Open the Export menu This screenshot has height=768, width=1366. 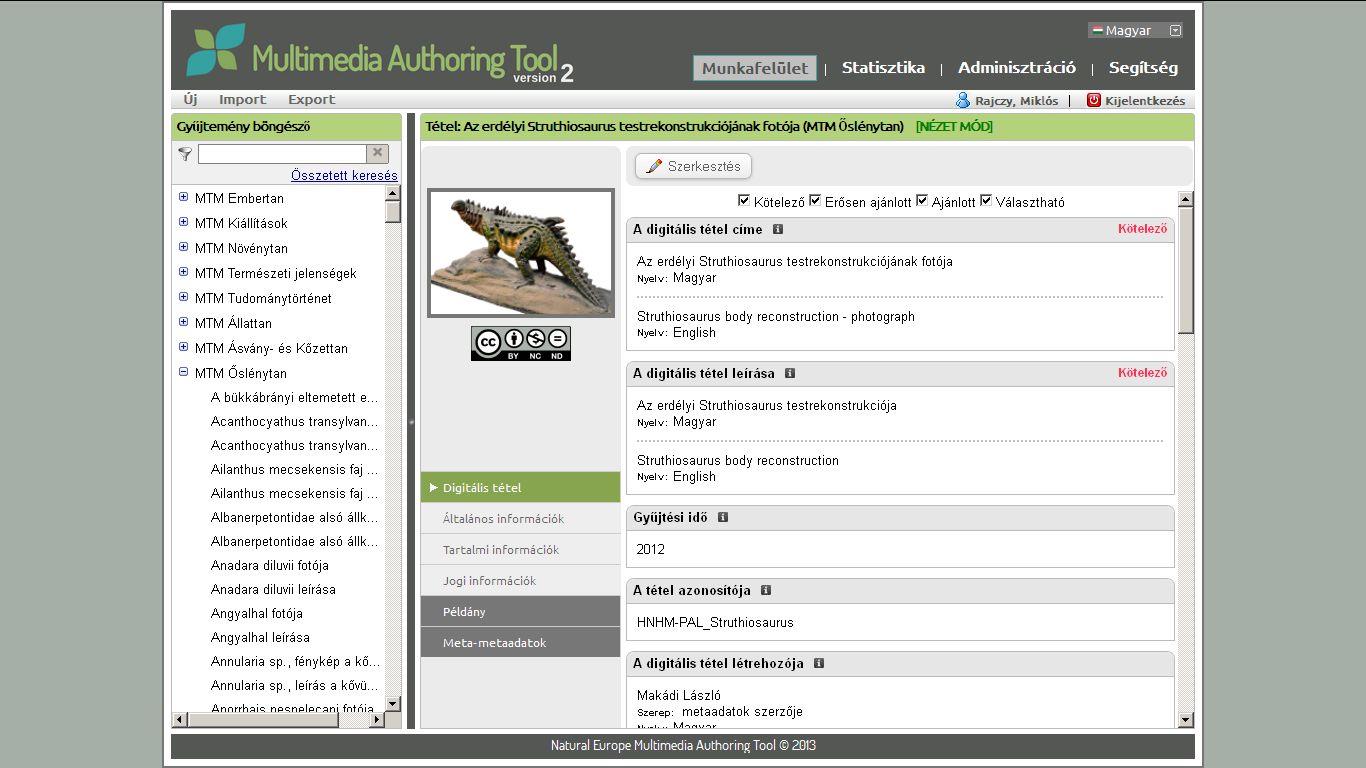pyautogui.click(x=312, y=100)
